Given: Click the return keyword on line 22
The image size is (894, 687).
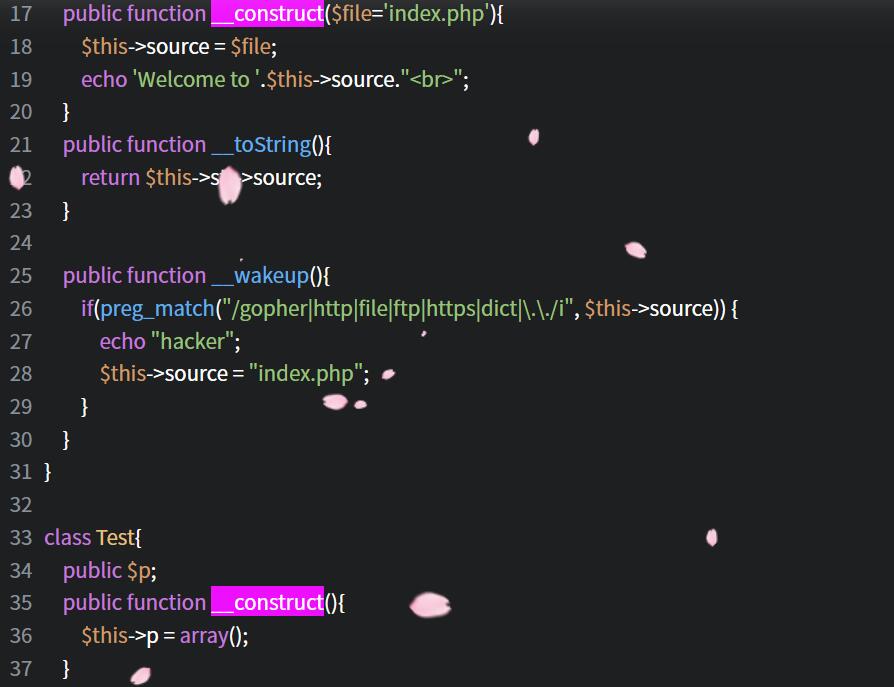Looking at the screenshot, I should click(x=110, y=178).
